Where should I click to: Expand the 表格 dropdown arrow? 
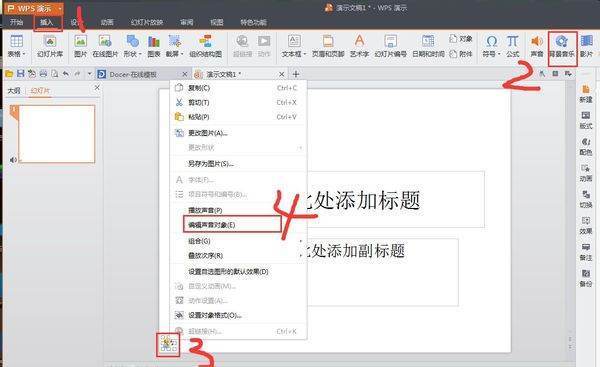pos(24,54)
